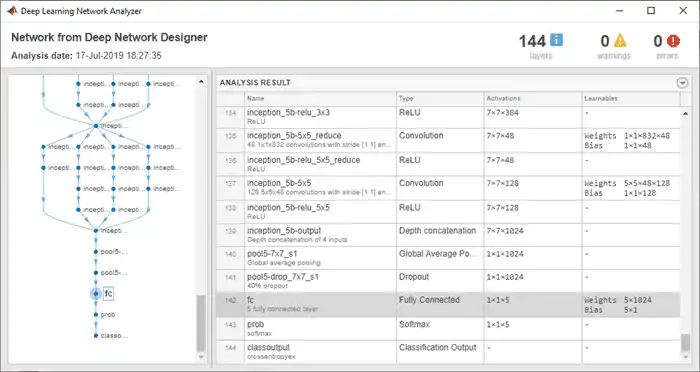Click the red errors icon

[x=673, y=41]
